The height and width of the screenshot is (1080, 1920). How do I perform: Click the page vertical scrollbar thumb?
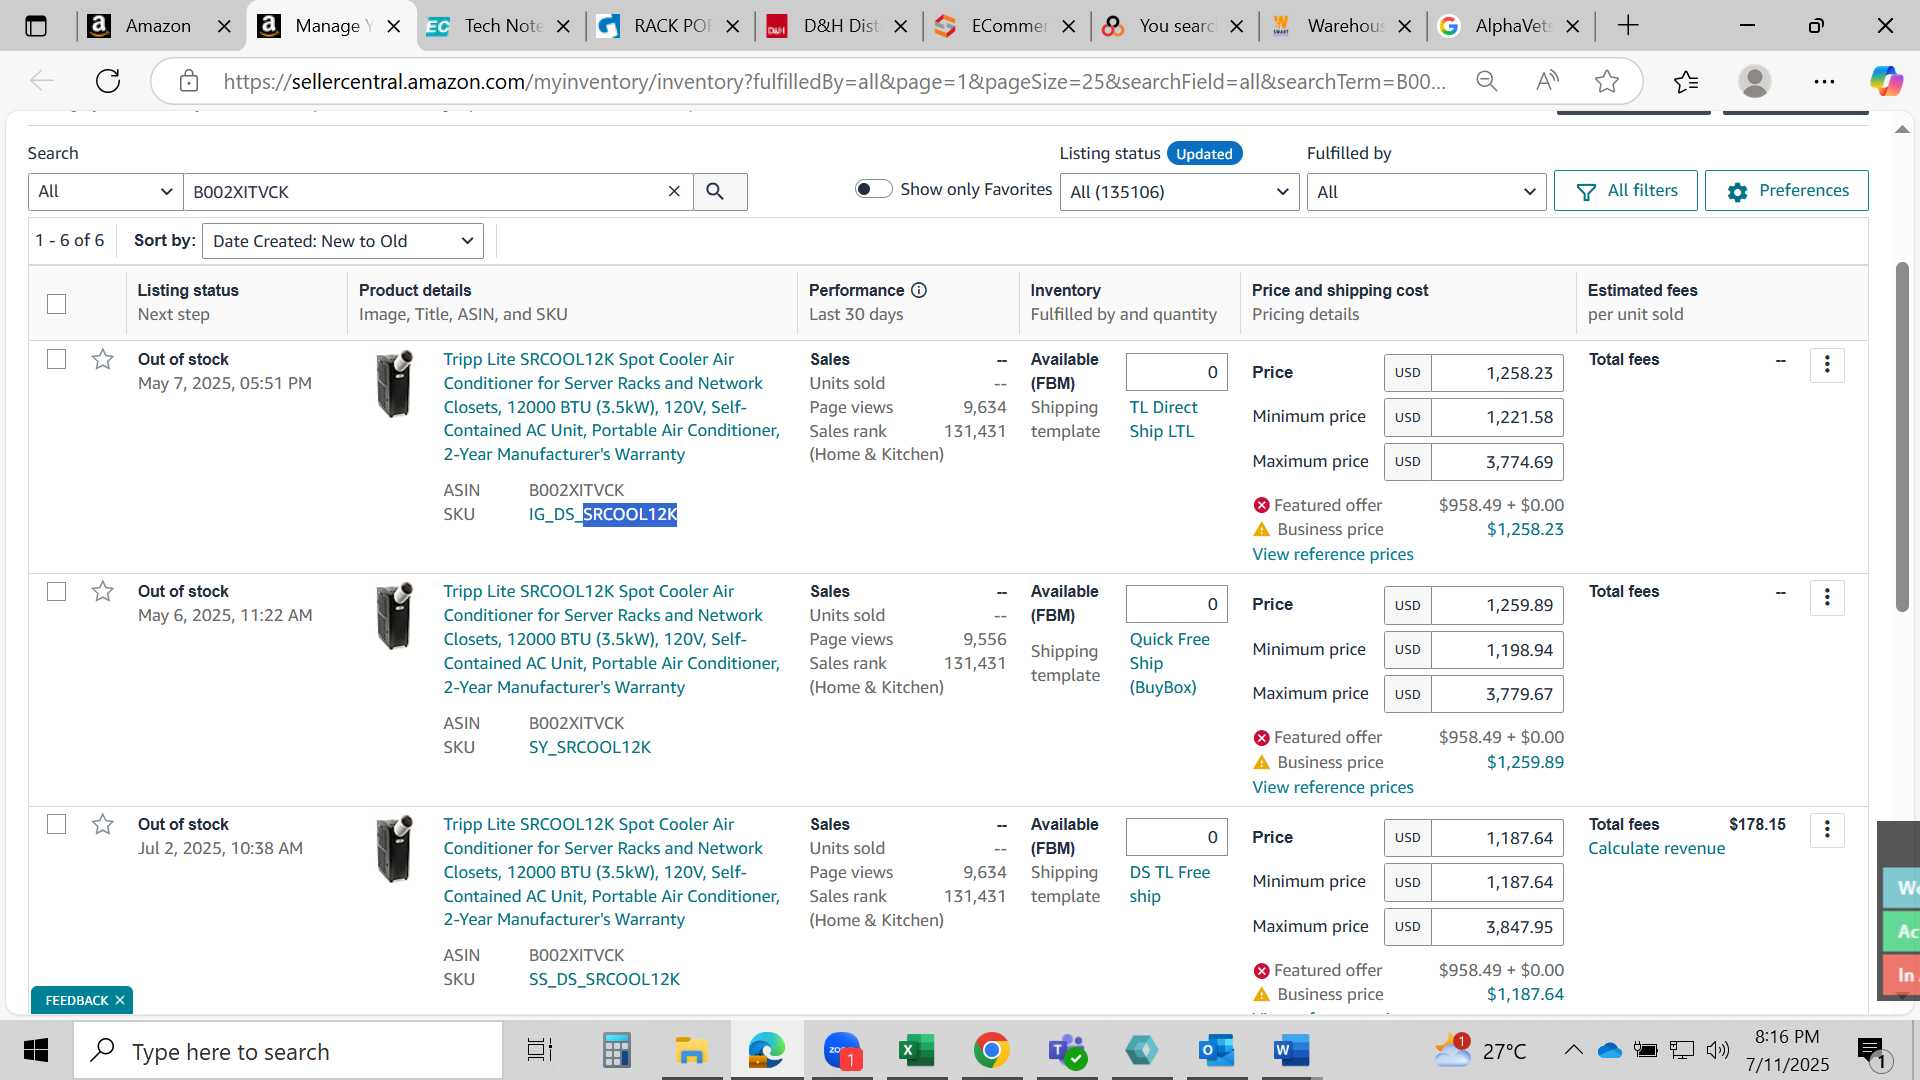pos(1902,436)
